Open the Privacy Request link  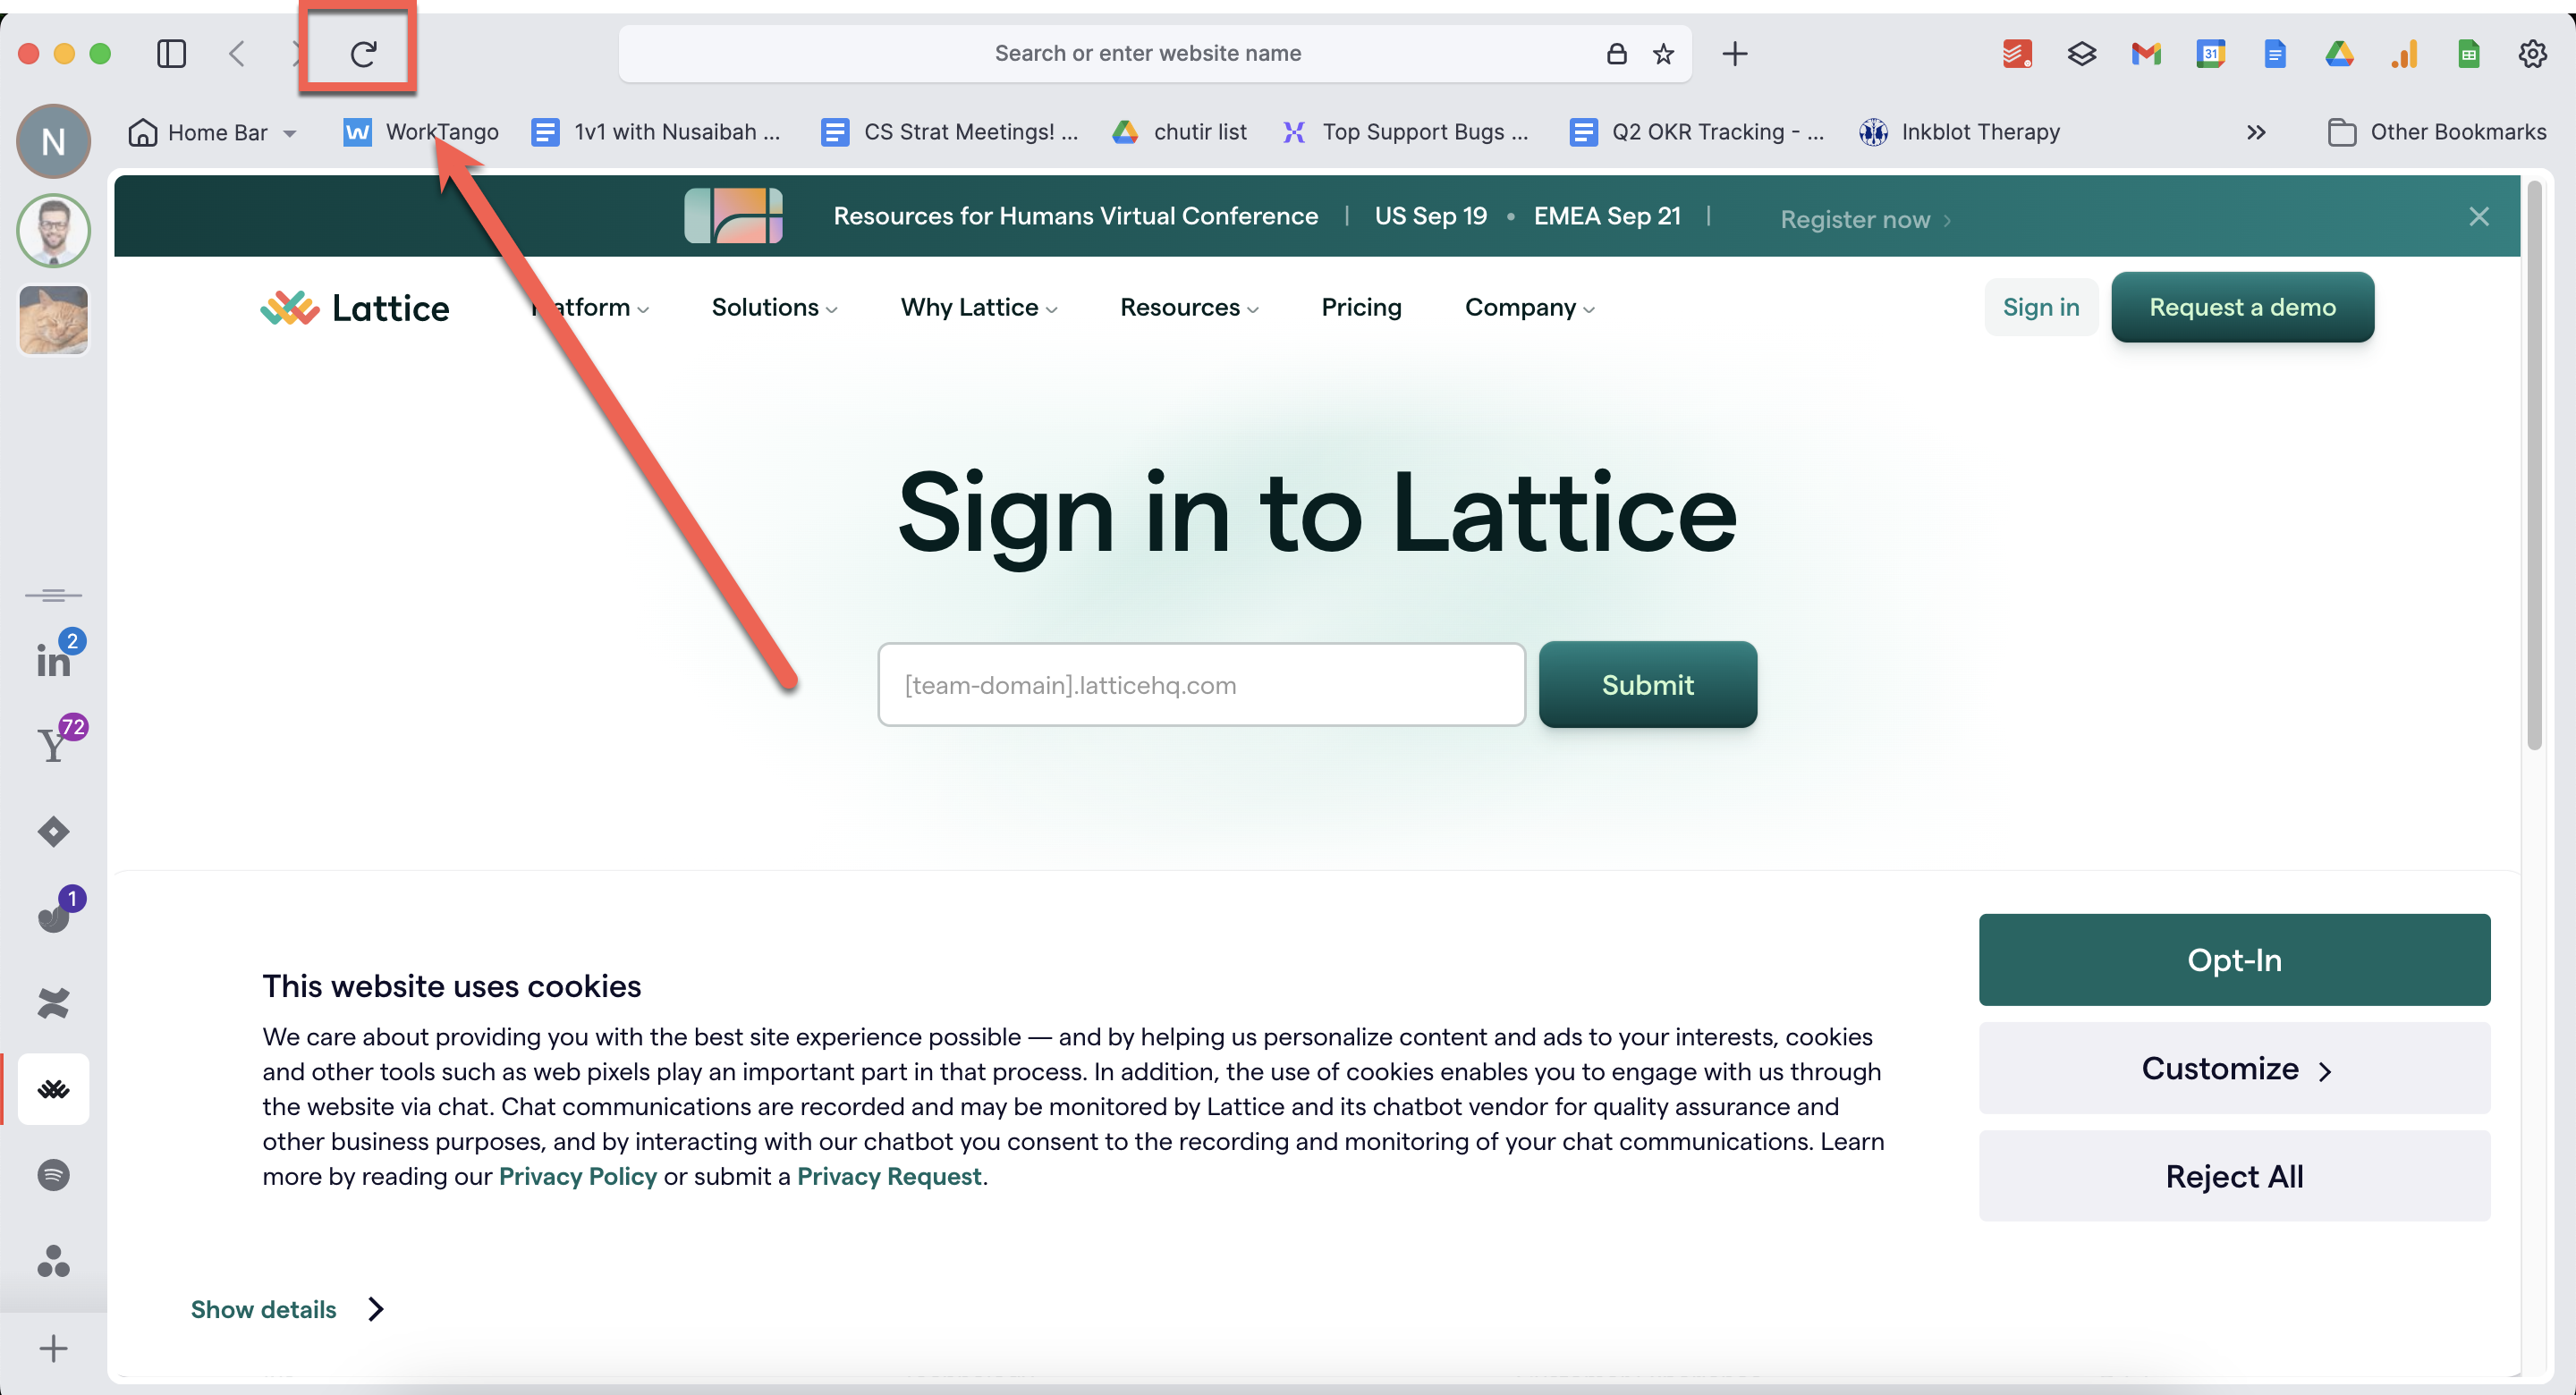coord(889,1176)
